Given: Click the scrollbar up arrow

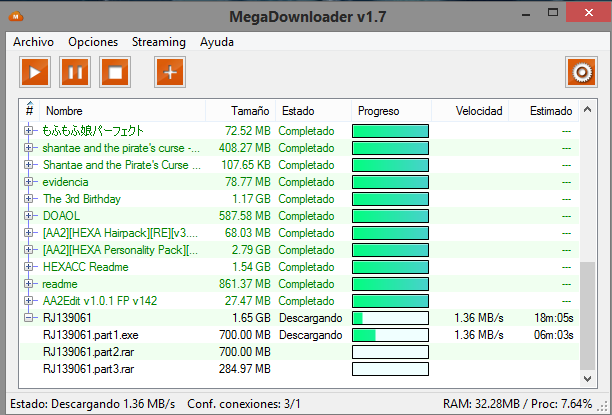Looking at the screenshot, I should tap(587, 110).
